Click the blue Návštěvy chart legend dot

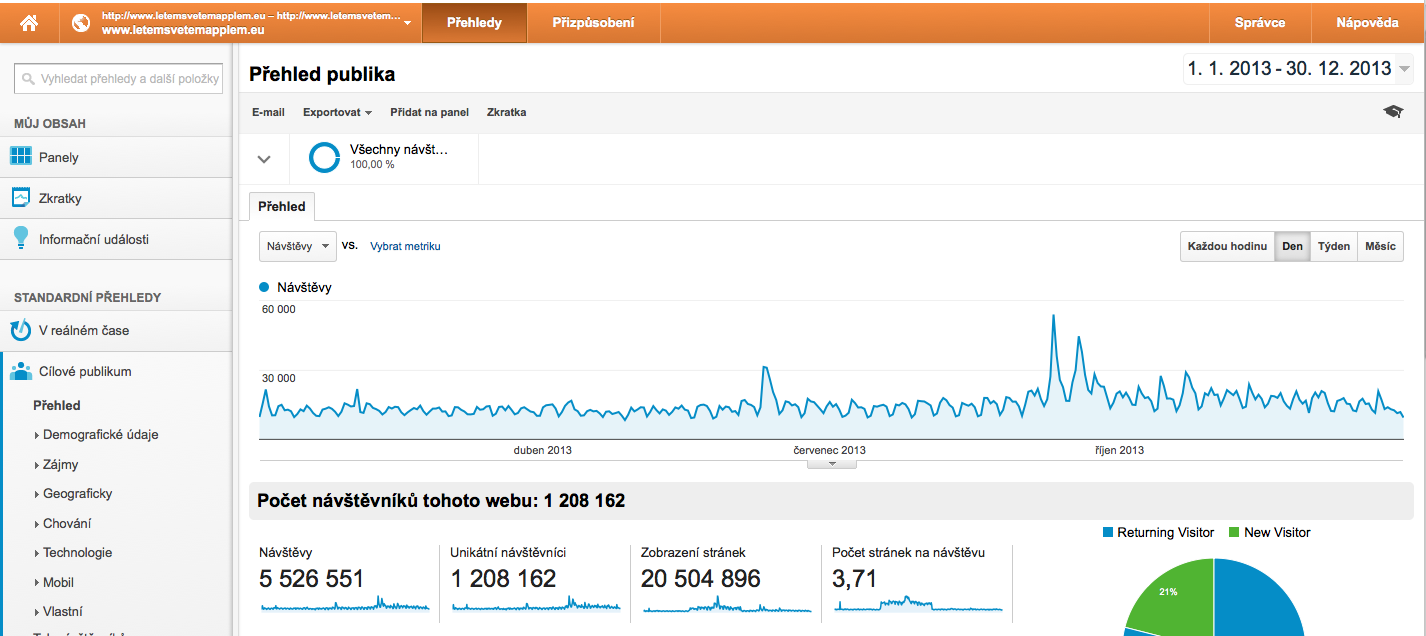point(264,287)
